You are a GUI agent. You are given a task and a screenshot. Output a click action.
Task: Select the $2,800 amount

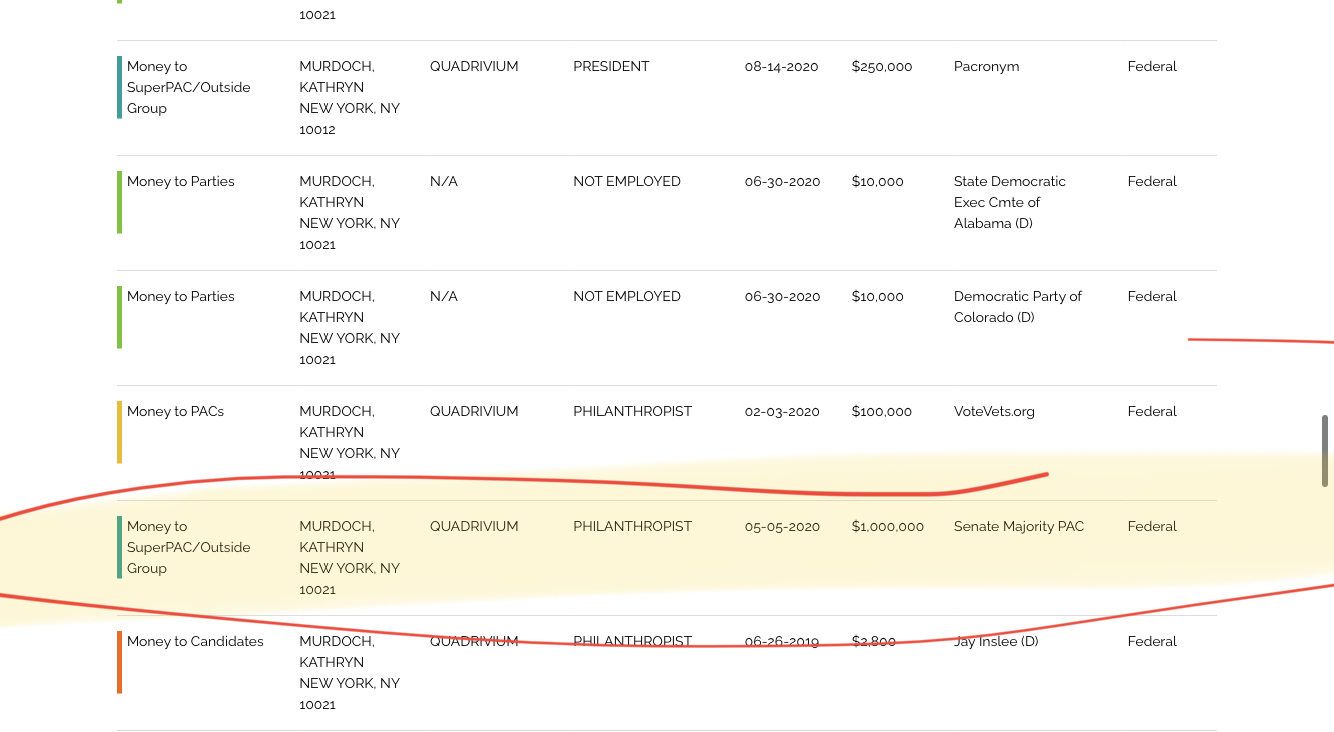coord(874,641)
